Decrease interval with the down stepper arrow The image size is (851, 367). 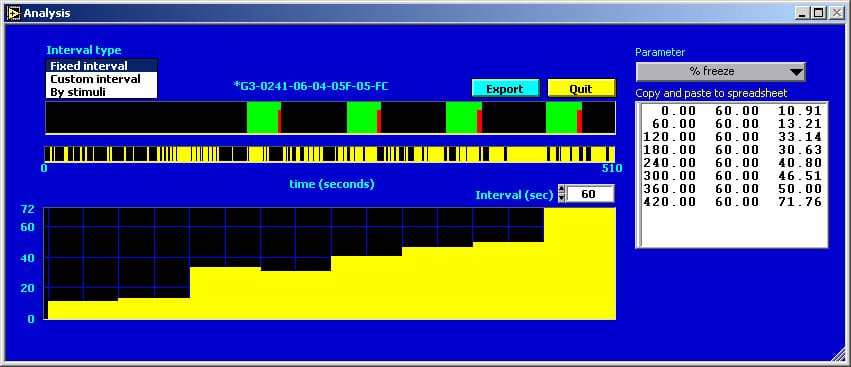[562, 198]
